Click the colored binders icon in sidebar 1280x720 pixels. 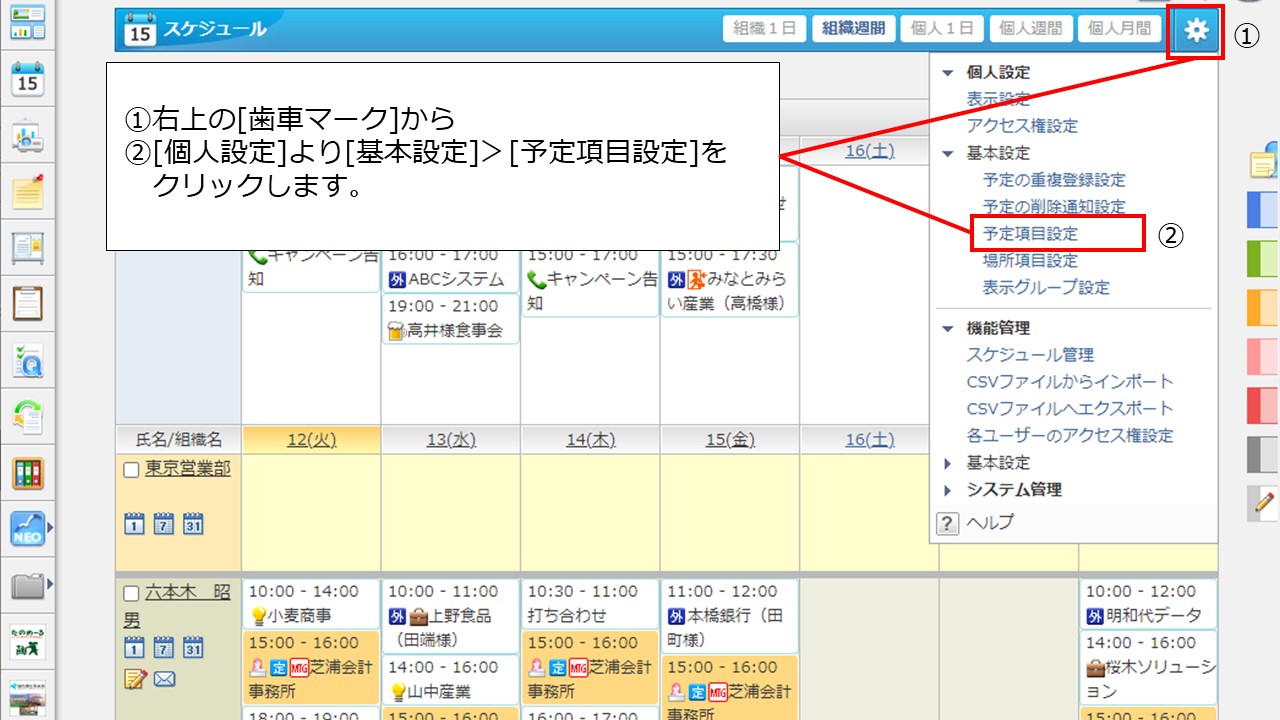pos(28,473)
